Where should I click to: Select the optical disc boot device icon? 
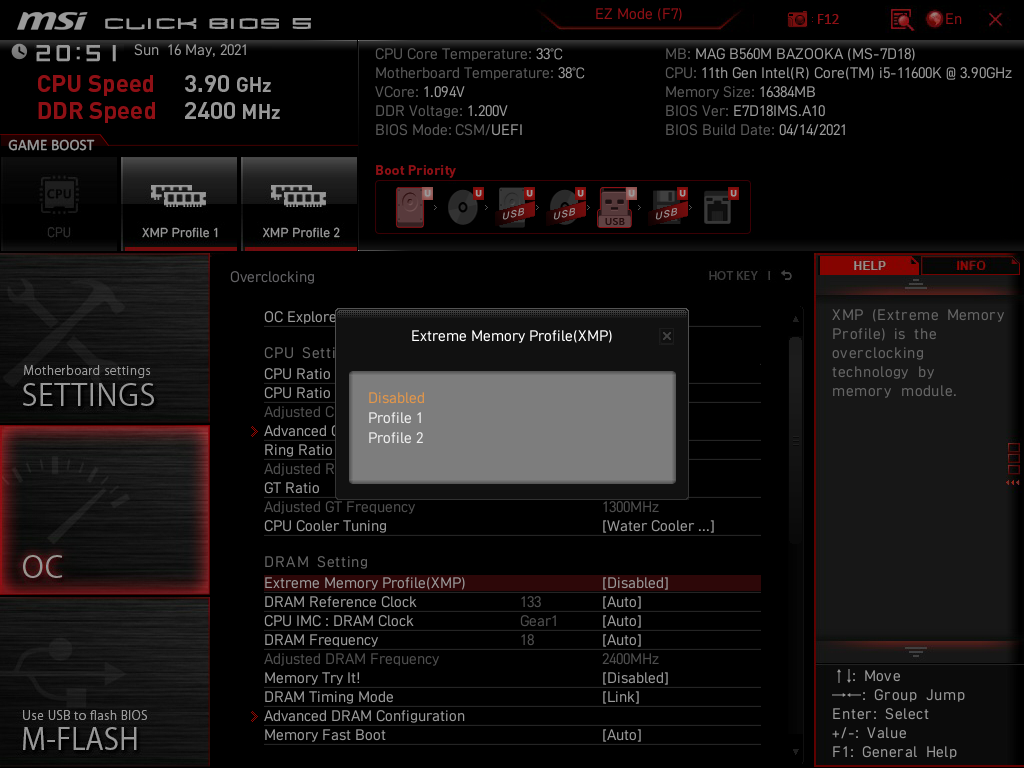[x=464, y=207]
